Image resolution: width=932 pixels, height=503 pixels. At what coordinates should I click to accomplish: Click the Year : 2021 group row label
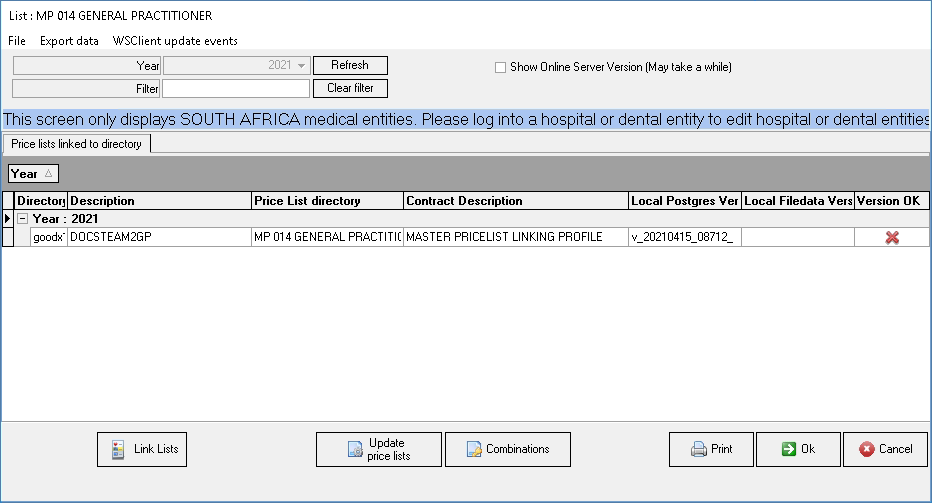(65, 219)
